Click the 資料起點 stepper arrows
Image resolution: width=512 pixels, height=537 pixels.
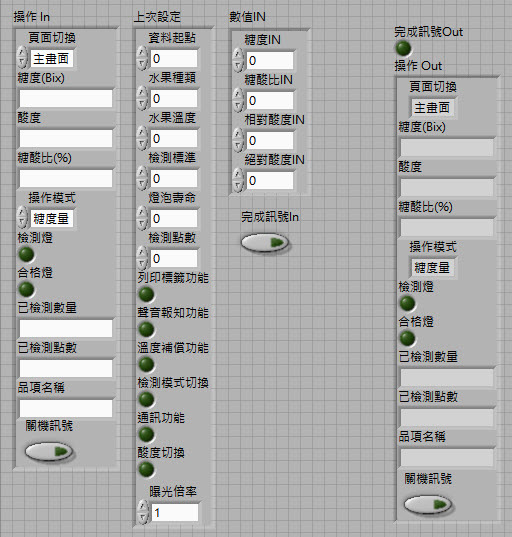tap(142, 58)
